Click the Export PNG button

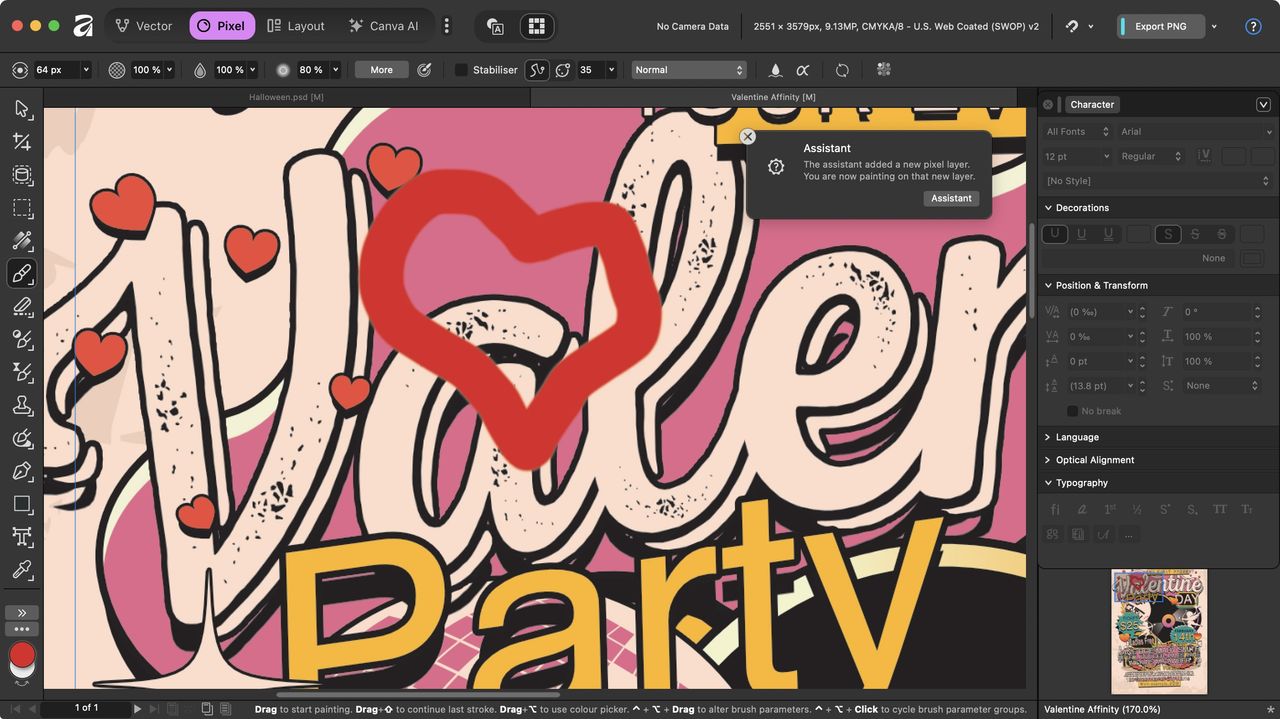1160,26
